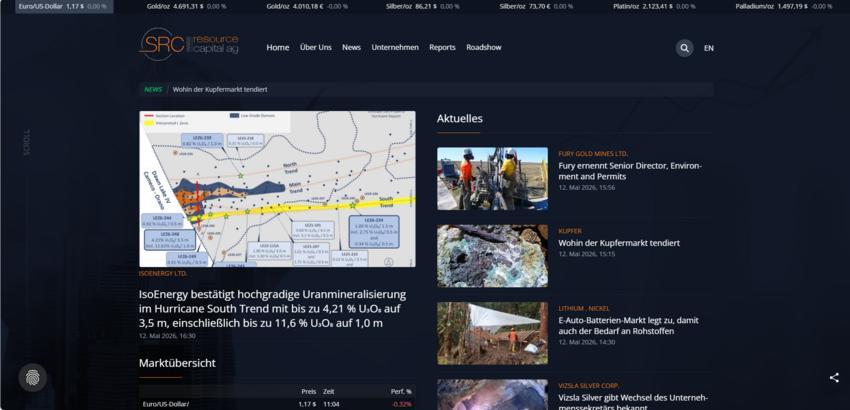This screenshot has width=850, height=410.
Task: Click the SRC resource capital ag logo
Action: click(189, 44)
